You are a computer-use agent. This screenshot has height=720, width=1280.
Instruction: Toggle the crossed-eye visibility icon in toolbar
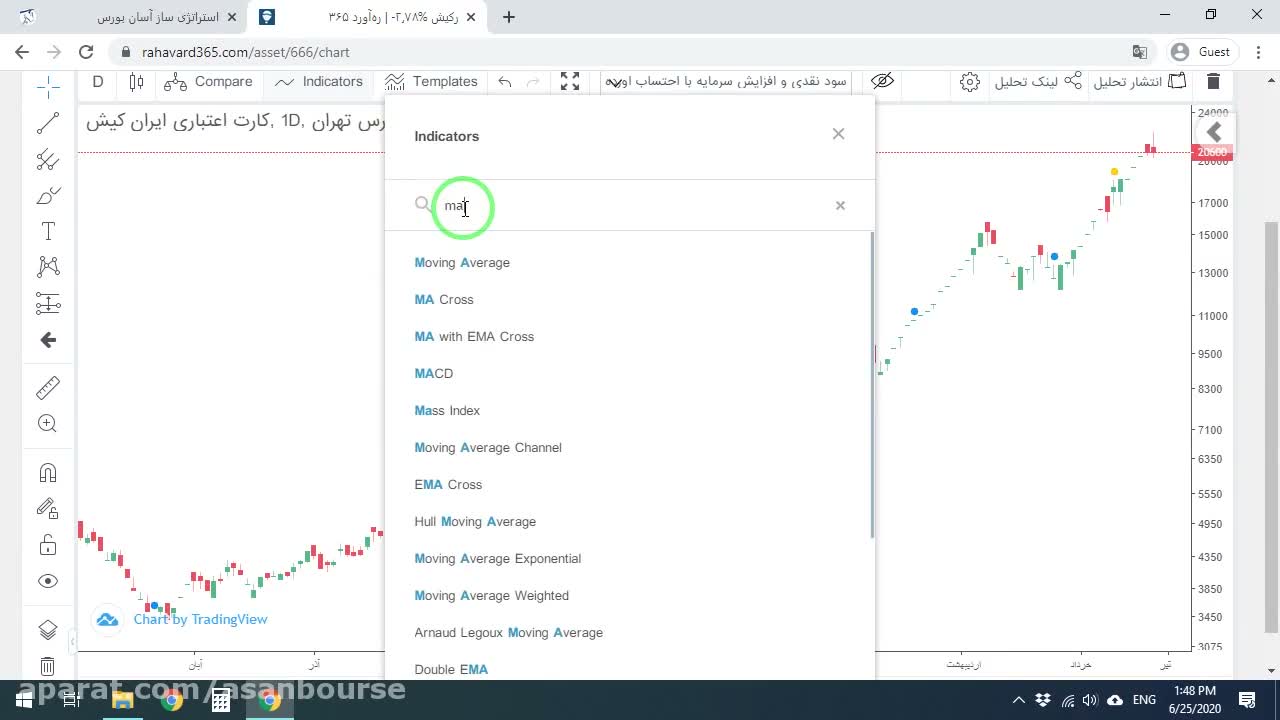click(882, 82)
